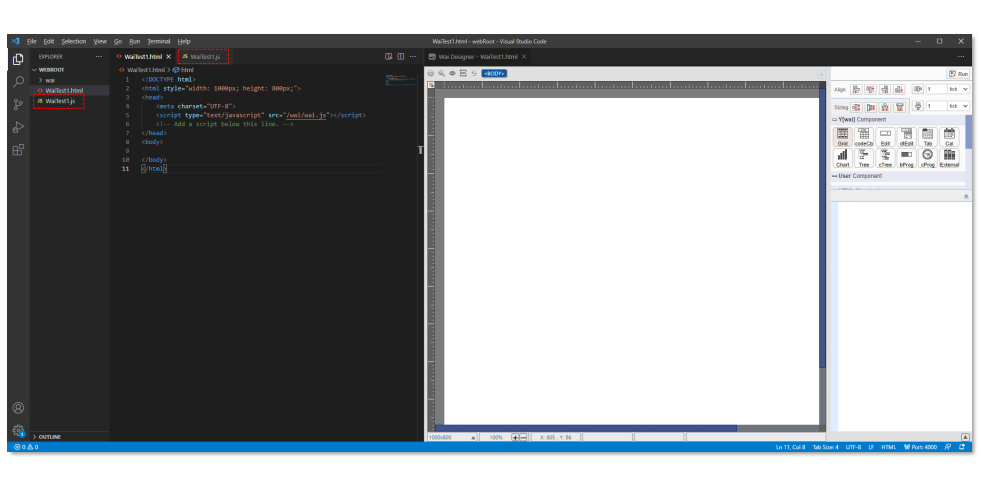
Task: Click the <BODY> tag button
Action: pos(494,73)
